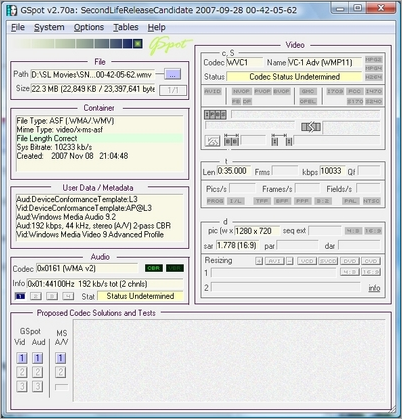
Task: Click the QPEL indicator
Action: (308, 101)
